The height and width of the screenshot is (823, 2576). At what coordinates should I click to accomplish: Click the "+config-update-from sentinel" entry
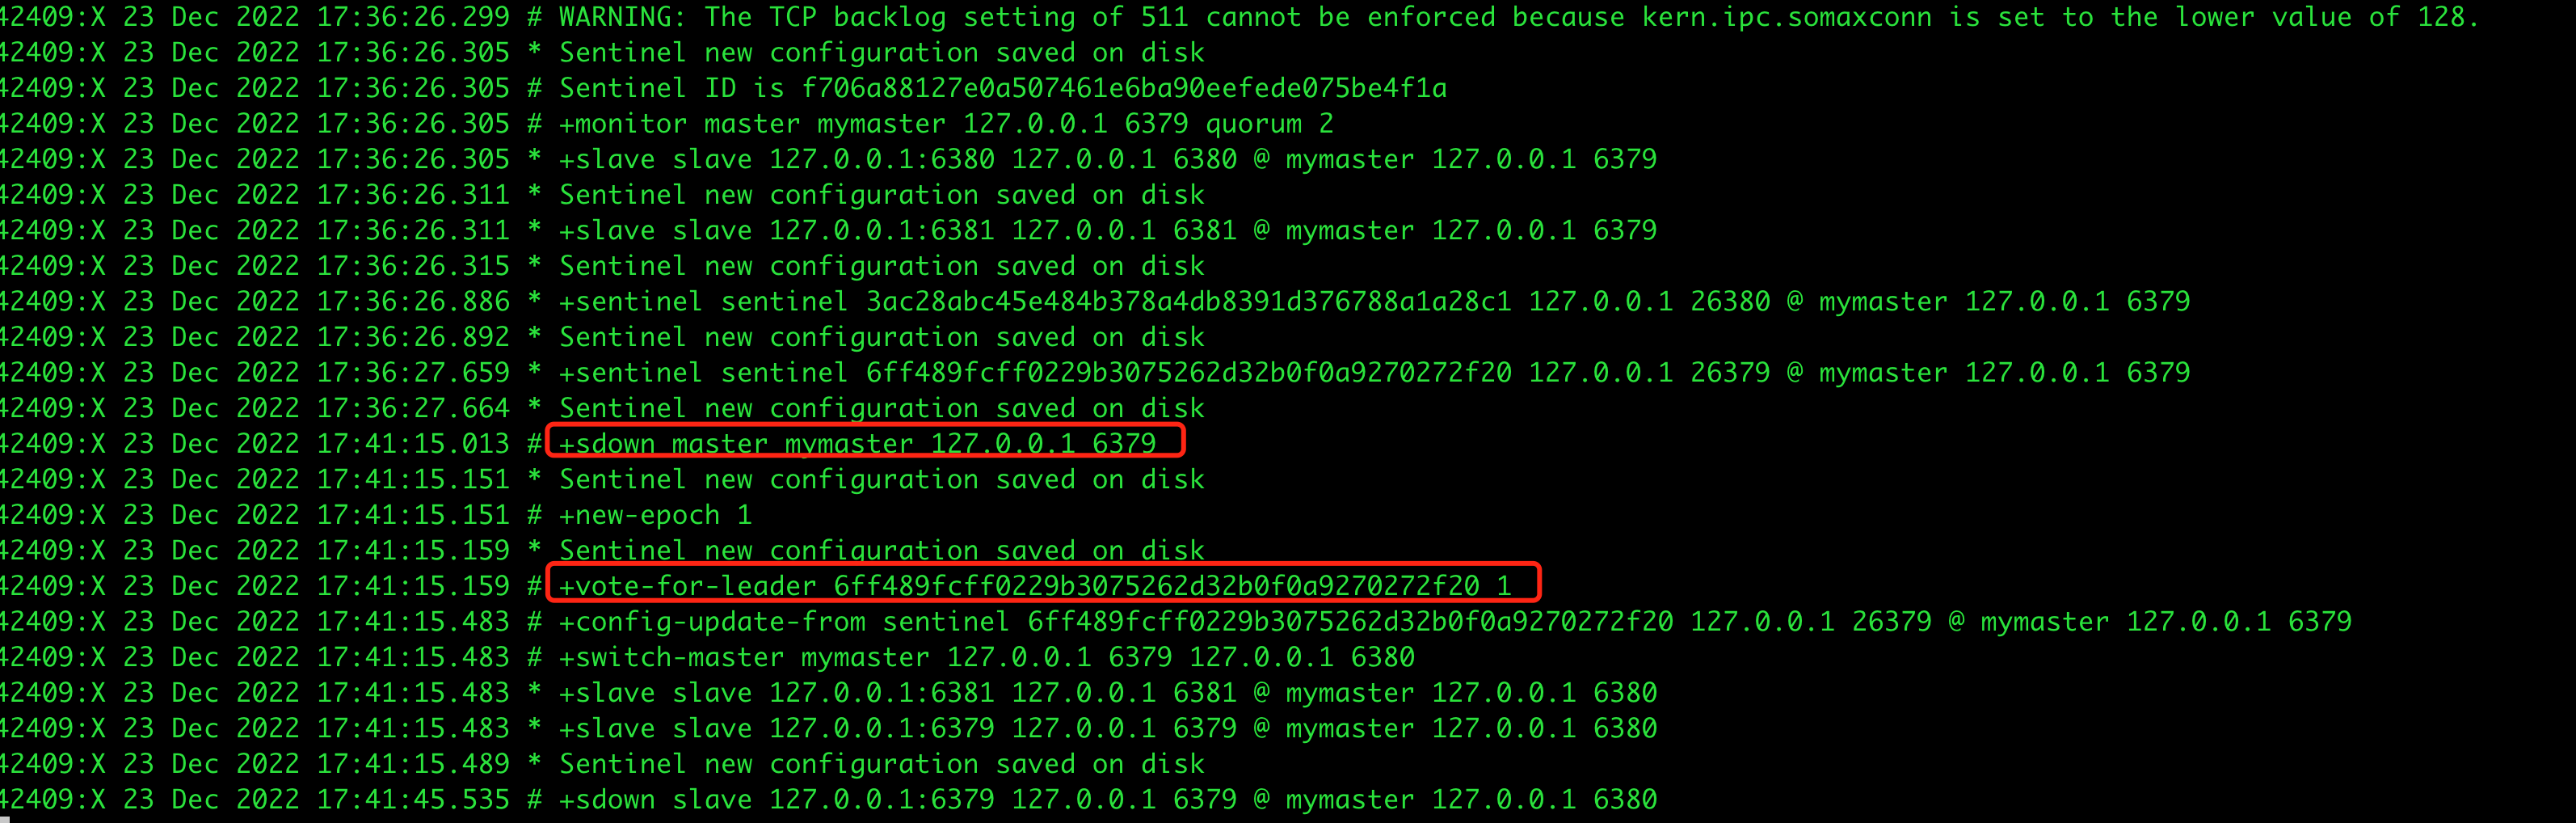pos(1454,621)
